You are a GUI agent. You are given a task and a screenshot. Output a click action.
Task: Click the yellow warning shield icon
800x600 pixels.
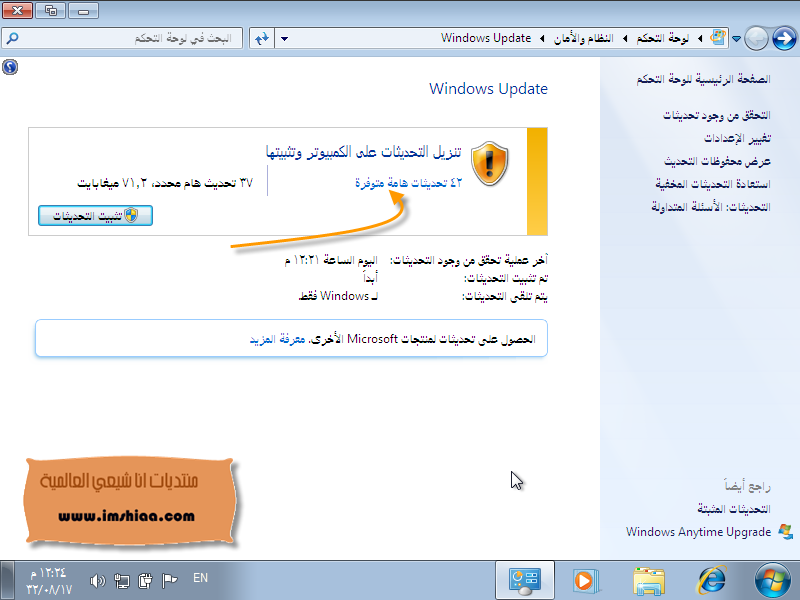tap(489, 164)
